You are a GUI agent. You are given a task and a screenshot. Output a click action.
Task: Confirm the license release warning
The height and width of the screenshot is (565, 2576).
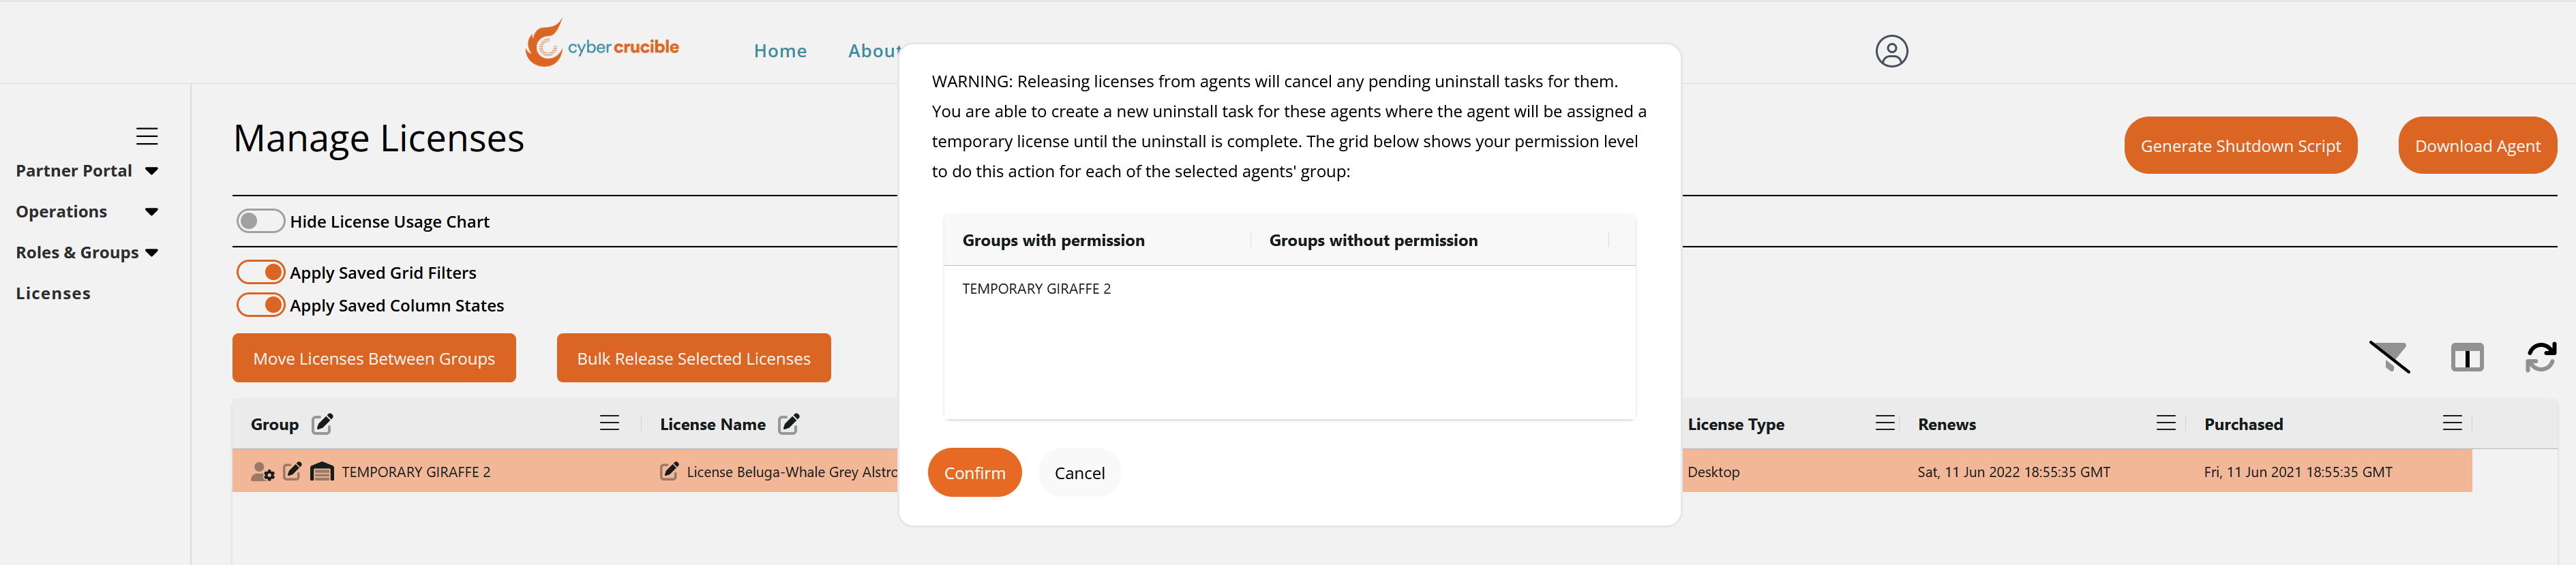point(974,473)
